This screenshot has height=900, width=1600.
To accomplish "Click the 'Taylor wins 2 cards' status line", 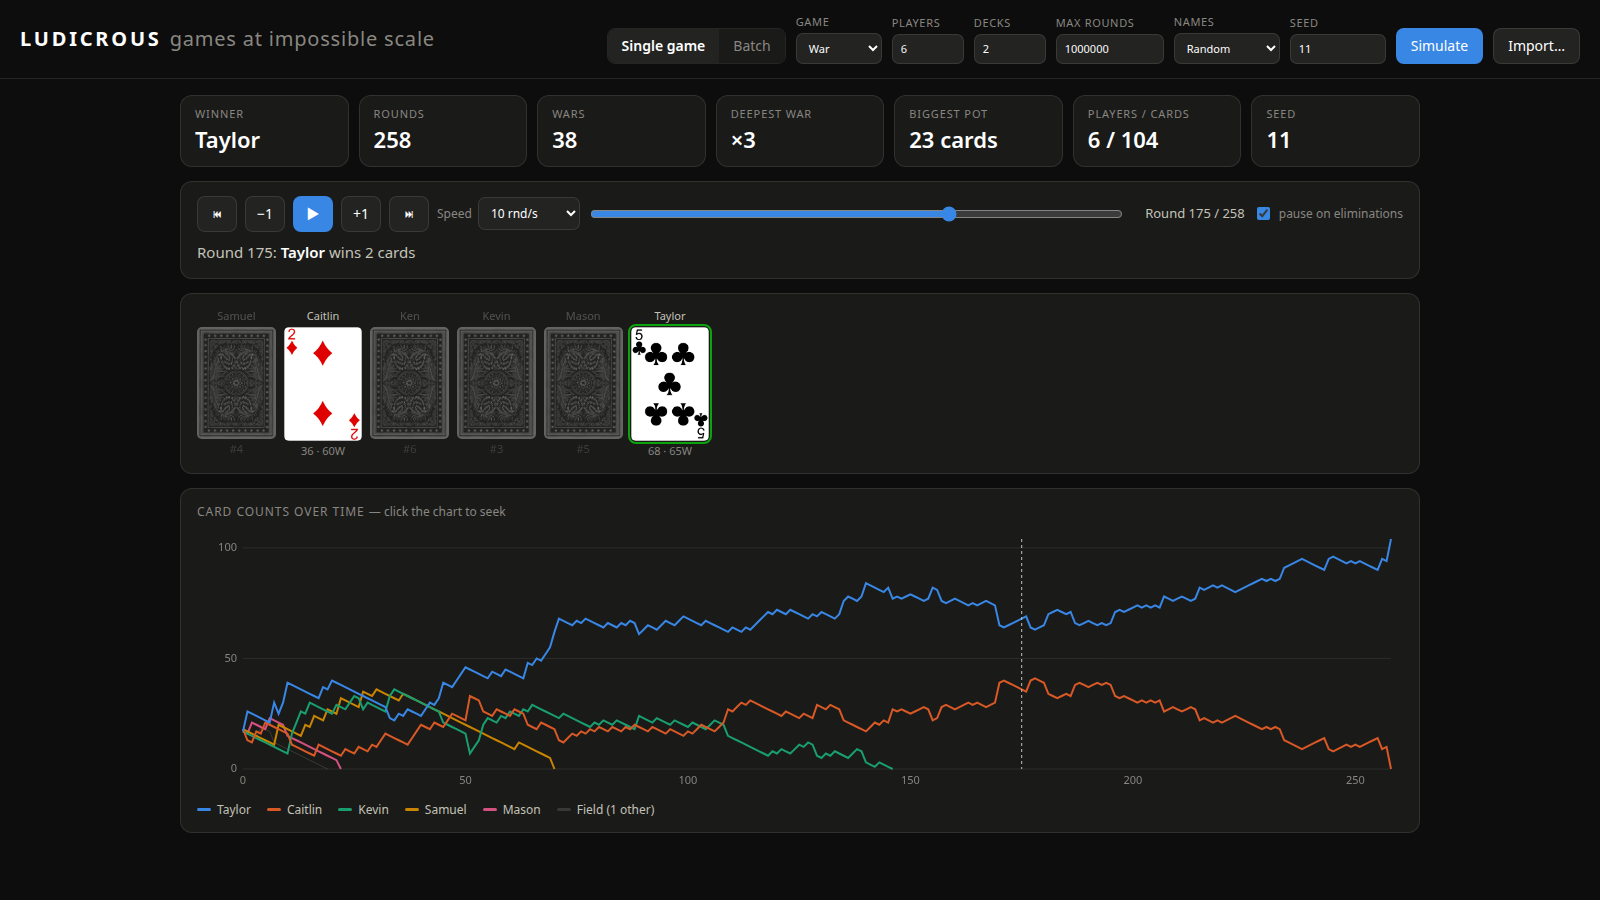I will (x=306, y=253).
